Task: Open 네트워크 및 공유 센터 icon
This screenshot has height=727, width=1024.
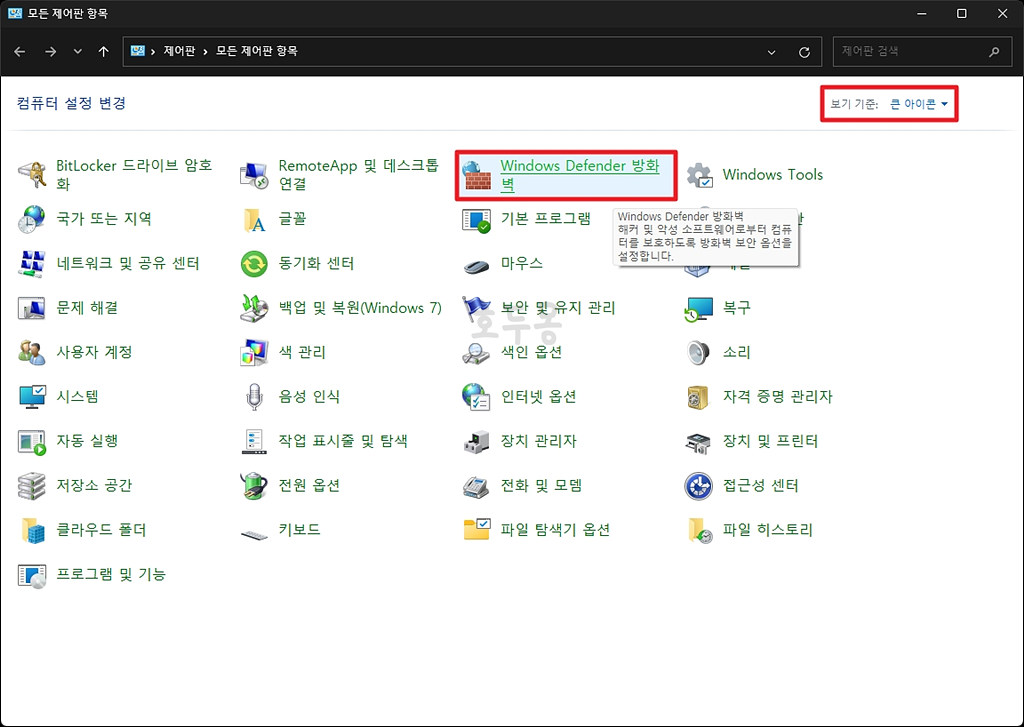Action: [x=31, y=263]
